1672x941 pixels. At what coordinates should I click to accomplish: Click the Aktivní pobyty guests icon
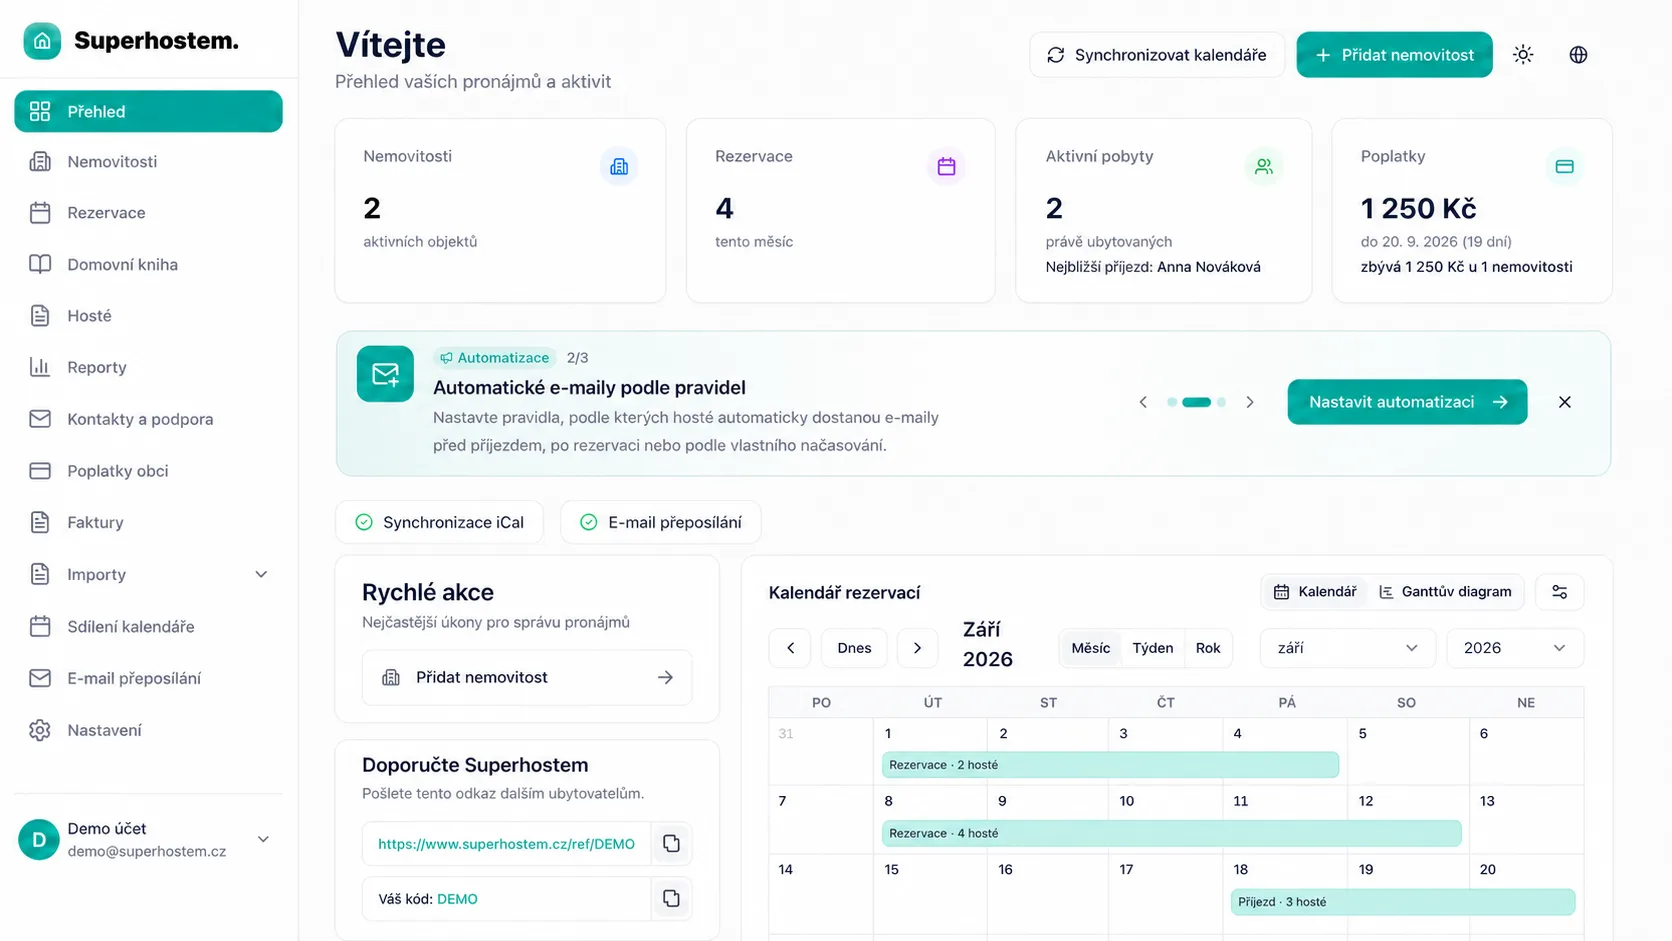point(1264,166)
